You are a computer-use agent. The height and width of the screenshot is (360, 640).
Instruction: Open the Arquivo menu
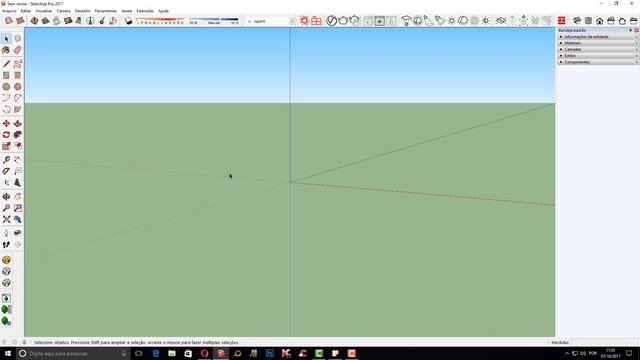coord(9,11)
